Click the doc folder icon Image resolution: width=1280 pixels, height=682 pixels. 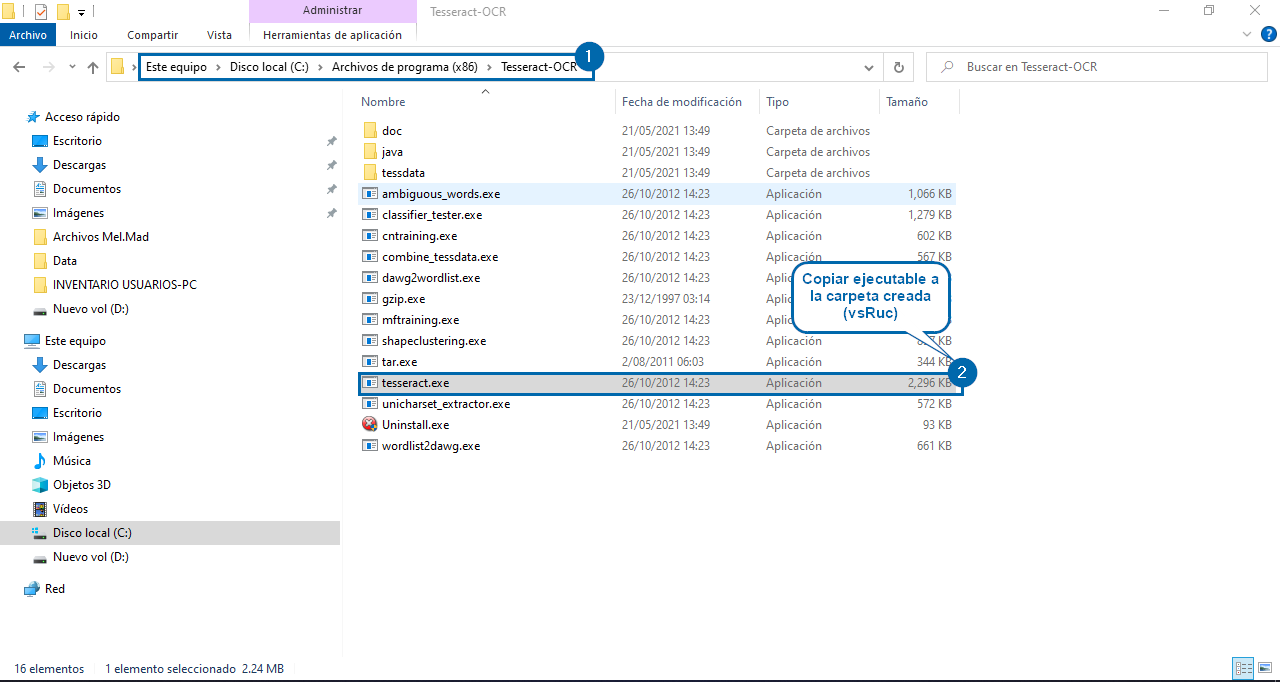[x=370, y=131]
